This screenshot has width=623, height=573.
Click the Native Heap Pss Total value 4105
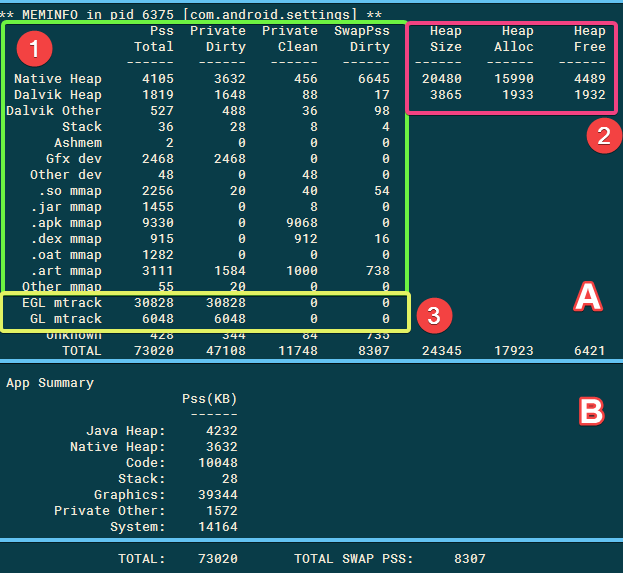coord(158,79)
